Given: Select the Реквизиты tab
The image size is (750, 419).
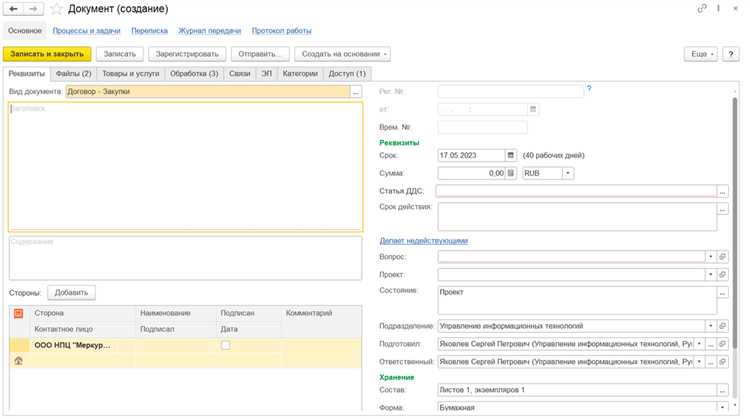Looking at the screenshot, I should 27,74.
